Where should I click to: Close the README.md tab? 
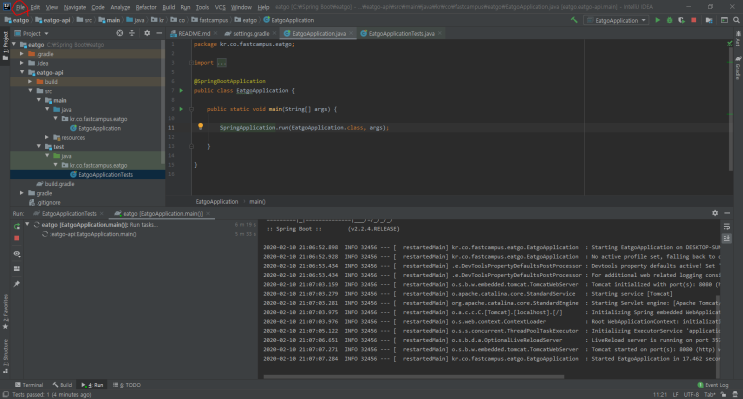pyautogui.click(x=216, y=34)
